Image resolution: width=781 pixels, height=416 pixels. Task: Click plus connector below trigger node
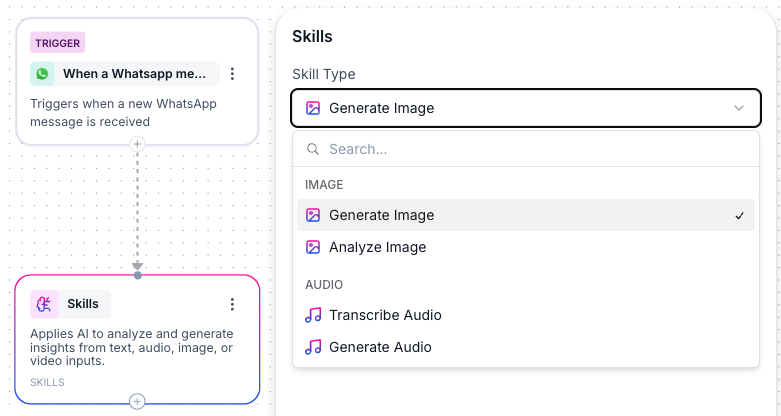point(138,144)
